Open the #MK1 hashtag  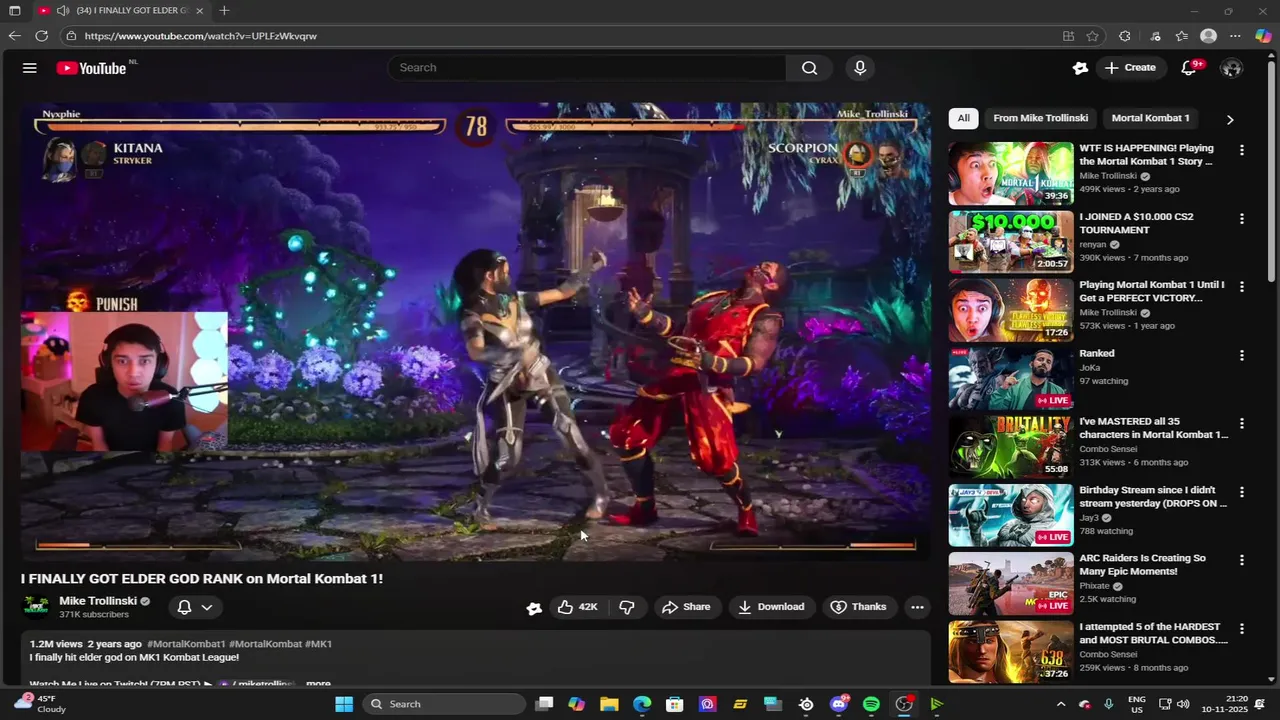pyautogui.click(x=318, y=644)
